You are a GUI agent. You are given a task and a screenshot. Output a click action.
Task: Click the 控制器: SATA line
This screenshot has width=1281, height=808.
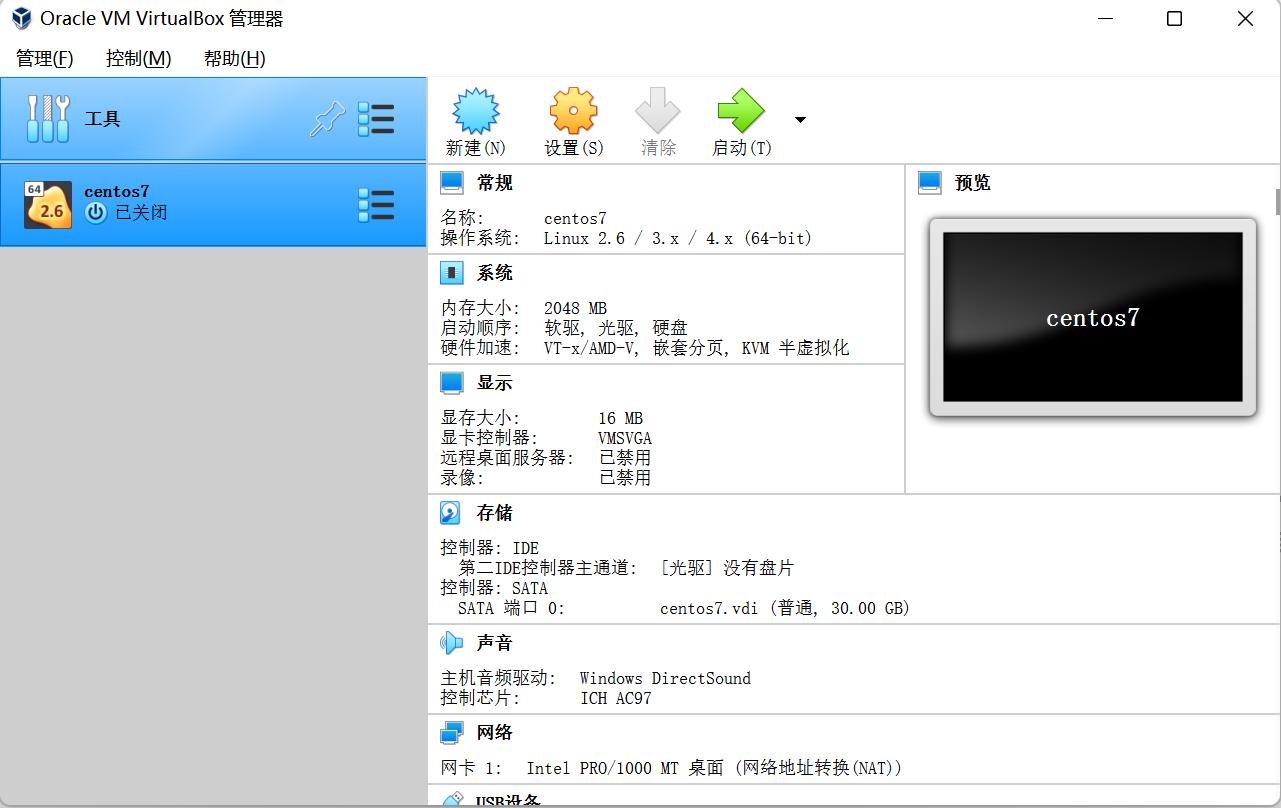click(494, 588)
